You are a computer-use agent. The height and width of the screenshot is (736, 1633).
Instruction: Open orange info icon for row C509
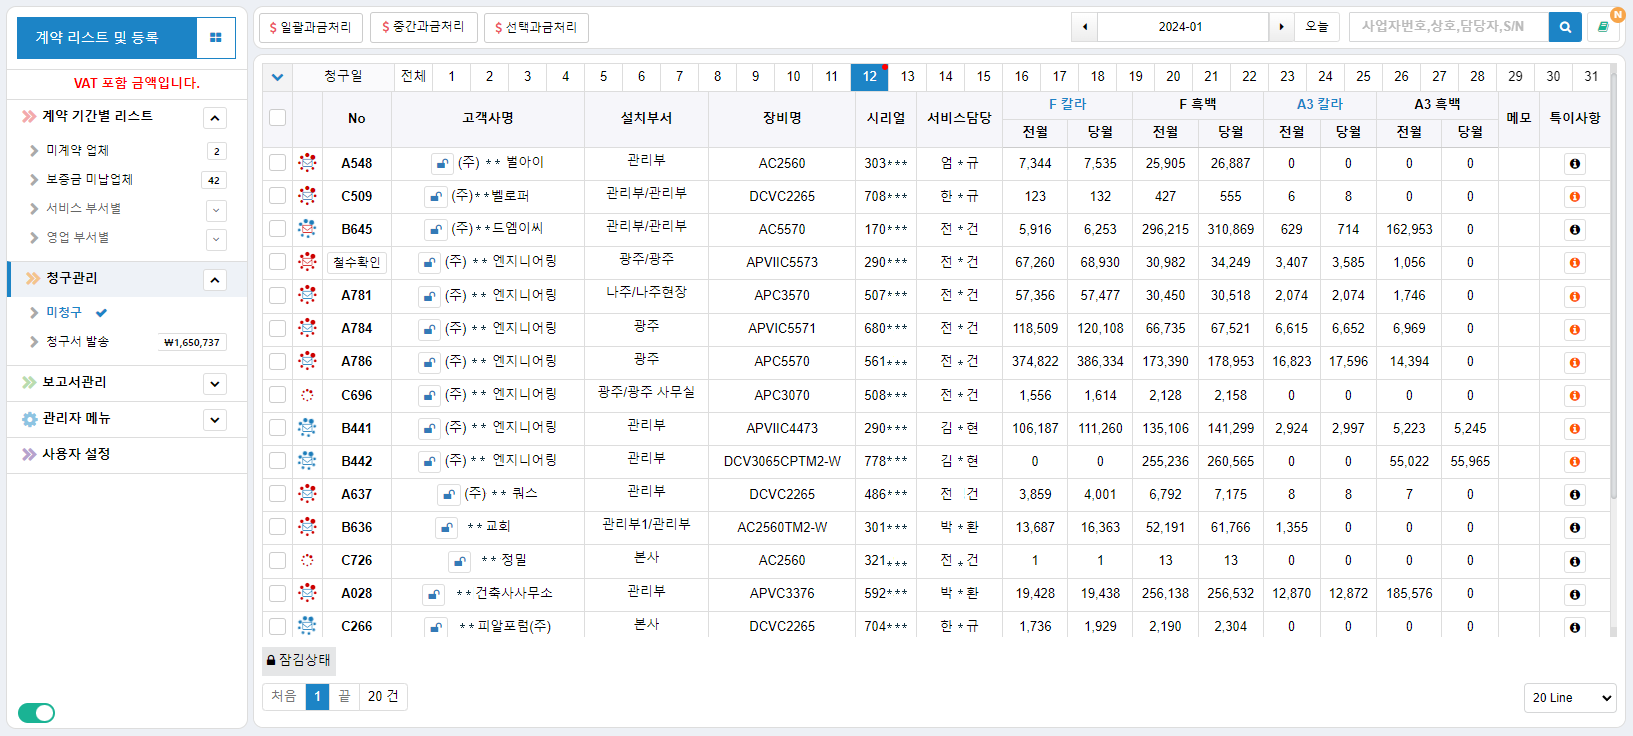pos(1574,196)
